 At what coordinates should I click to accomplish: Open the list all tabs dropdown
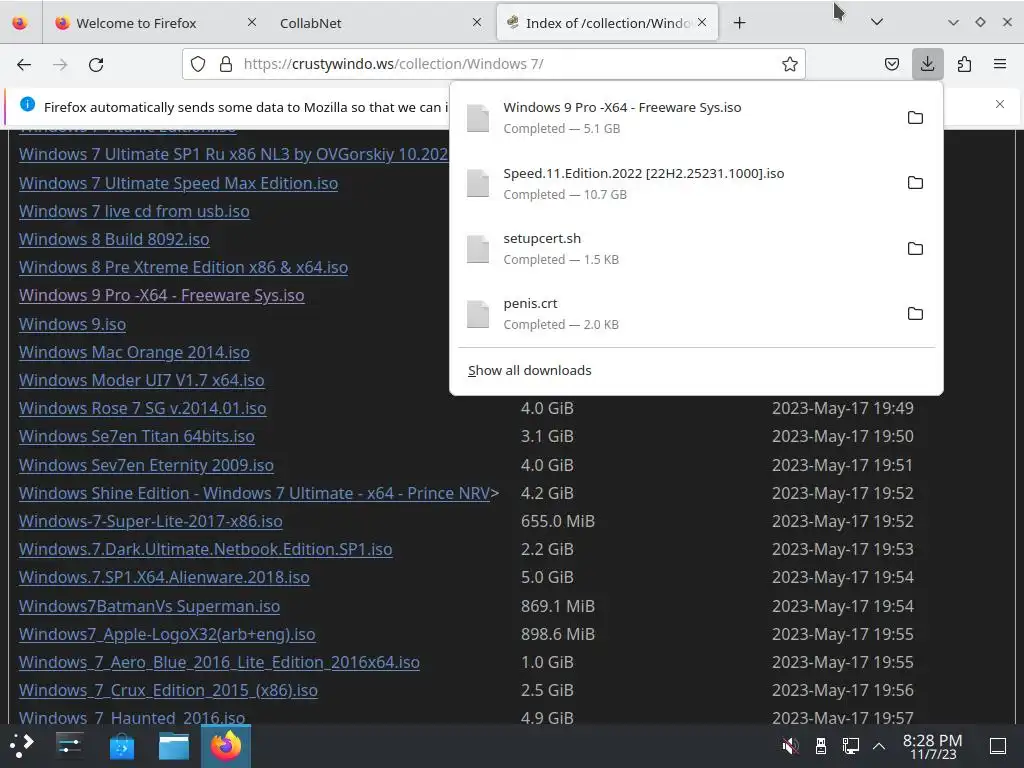(x=876, y=22)
